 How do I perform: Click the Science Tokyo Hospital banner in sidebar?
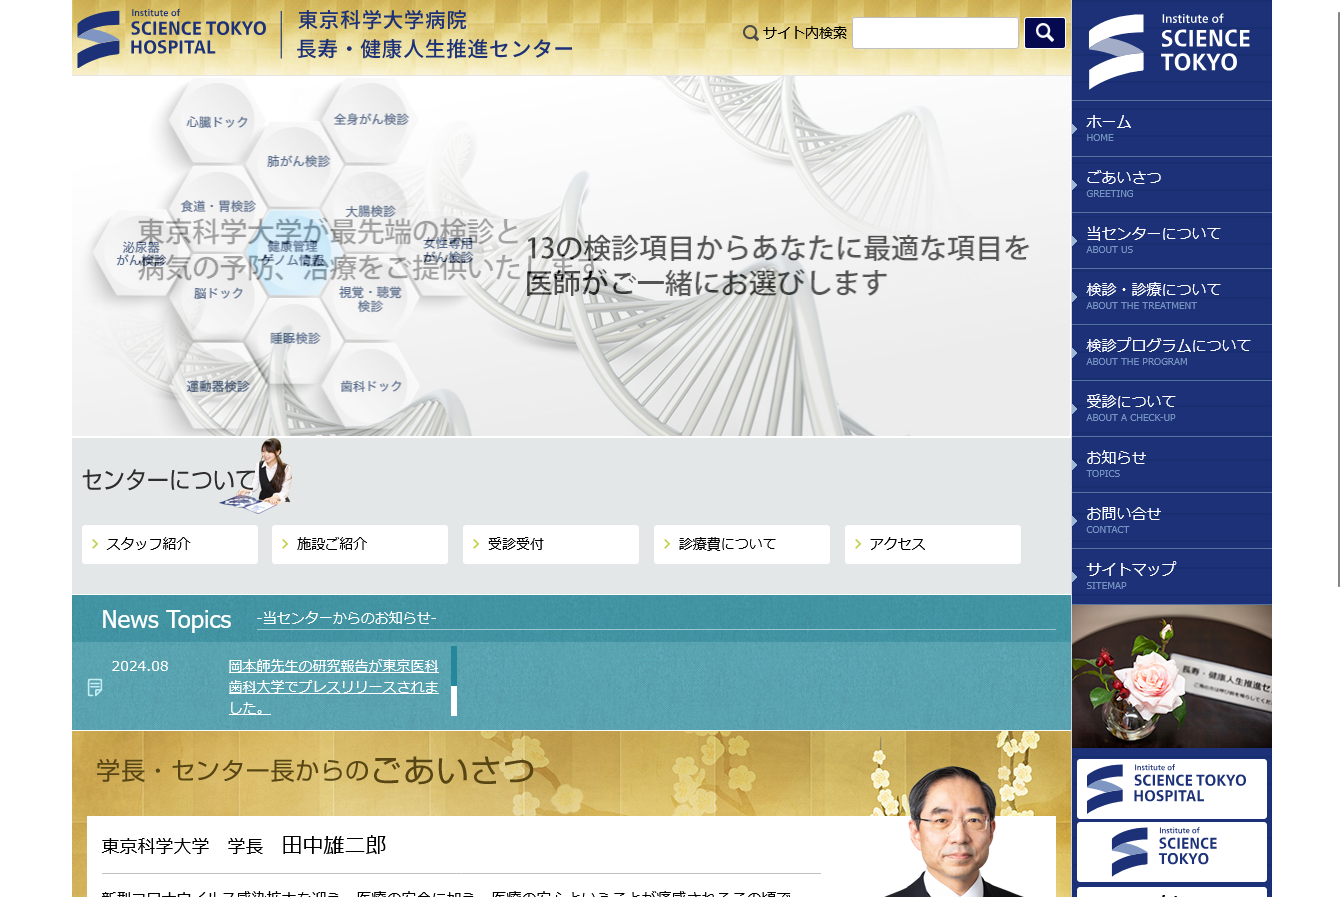(x=1171, y=788)
